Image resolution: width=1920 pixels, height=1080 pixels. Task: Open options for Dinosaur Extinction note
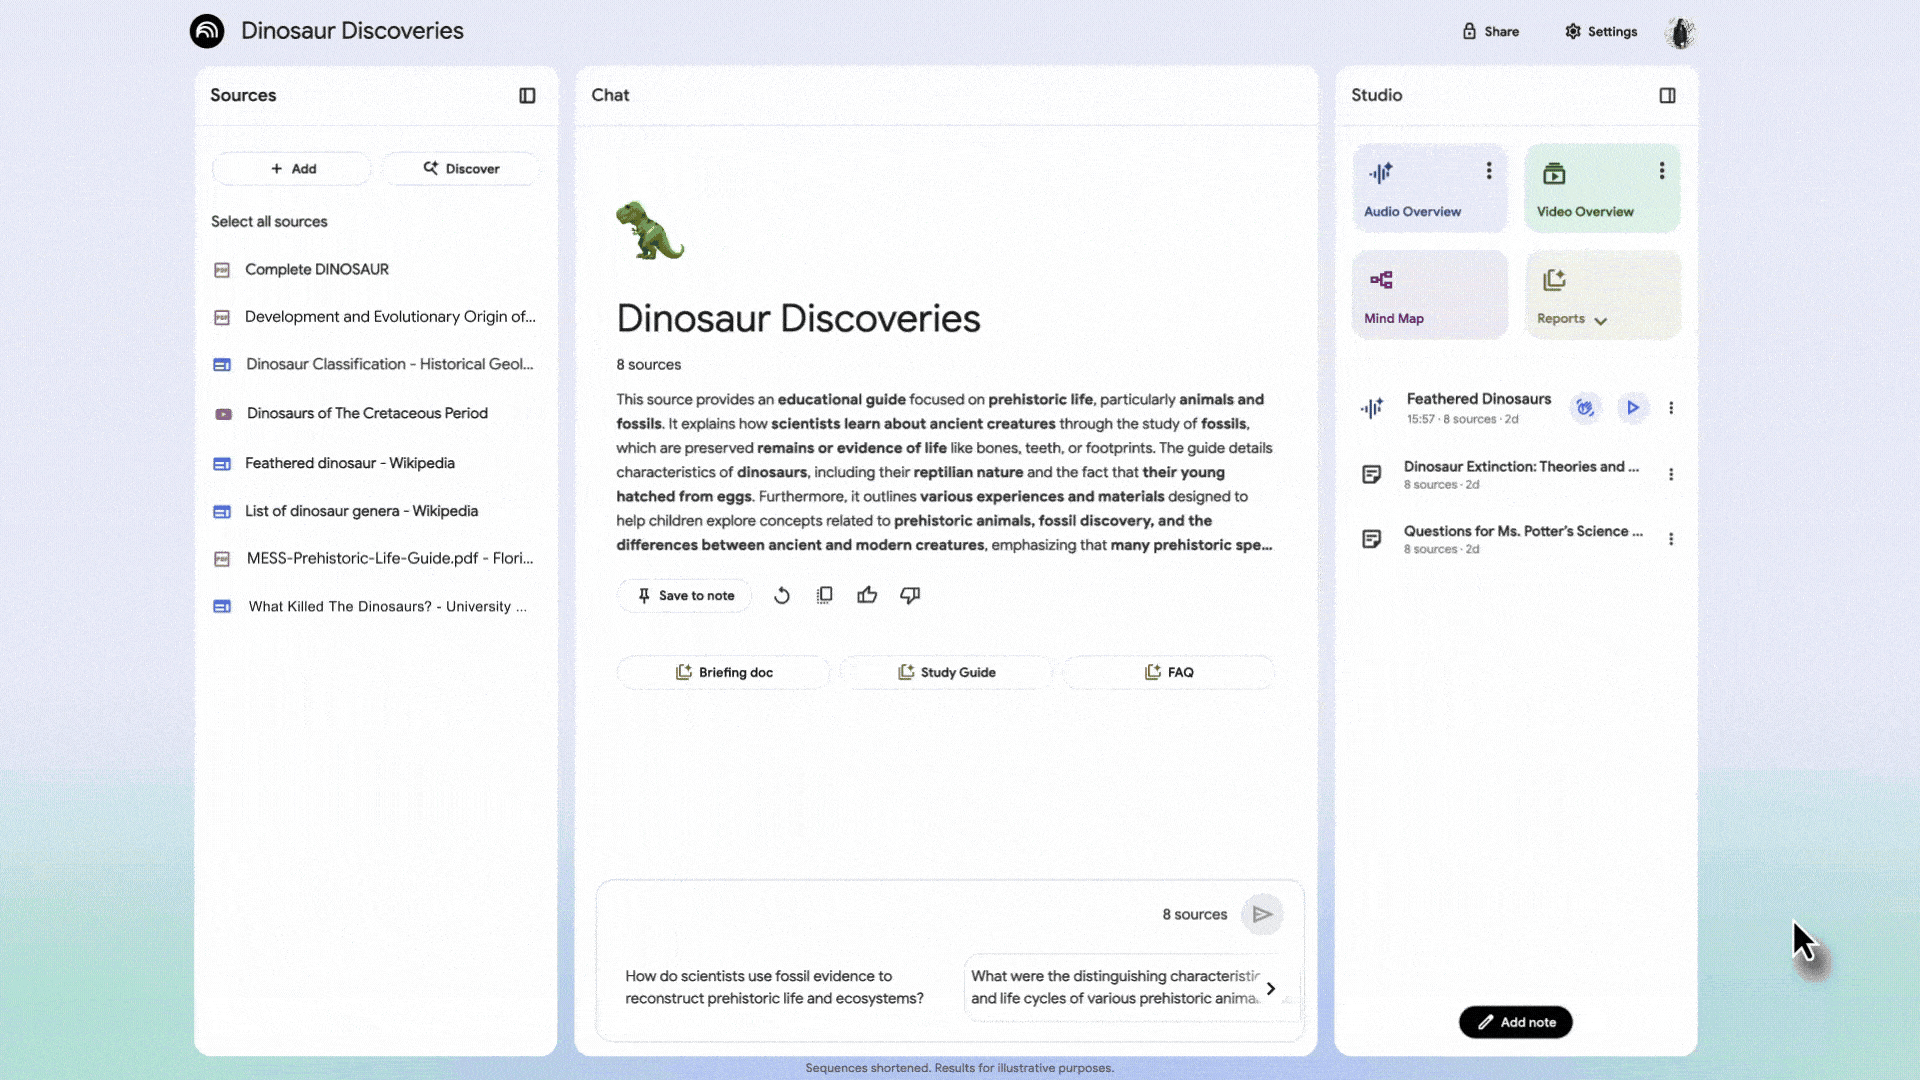tap(1671, 475)
